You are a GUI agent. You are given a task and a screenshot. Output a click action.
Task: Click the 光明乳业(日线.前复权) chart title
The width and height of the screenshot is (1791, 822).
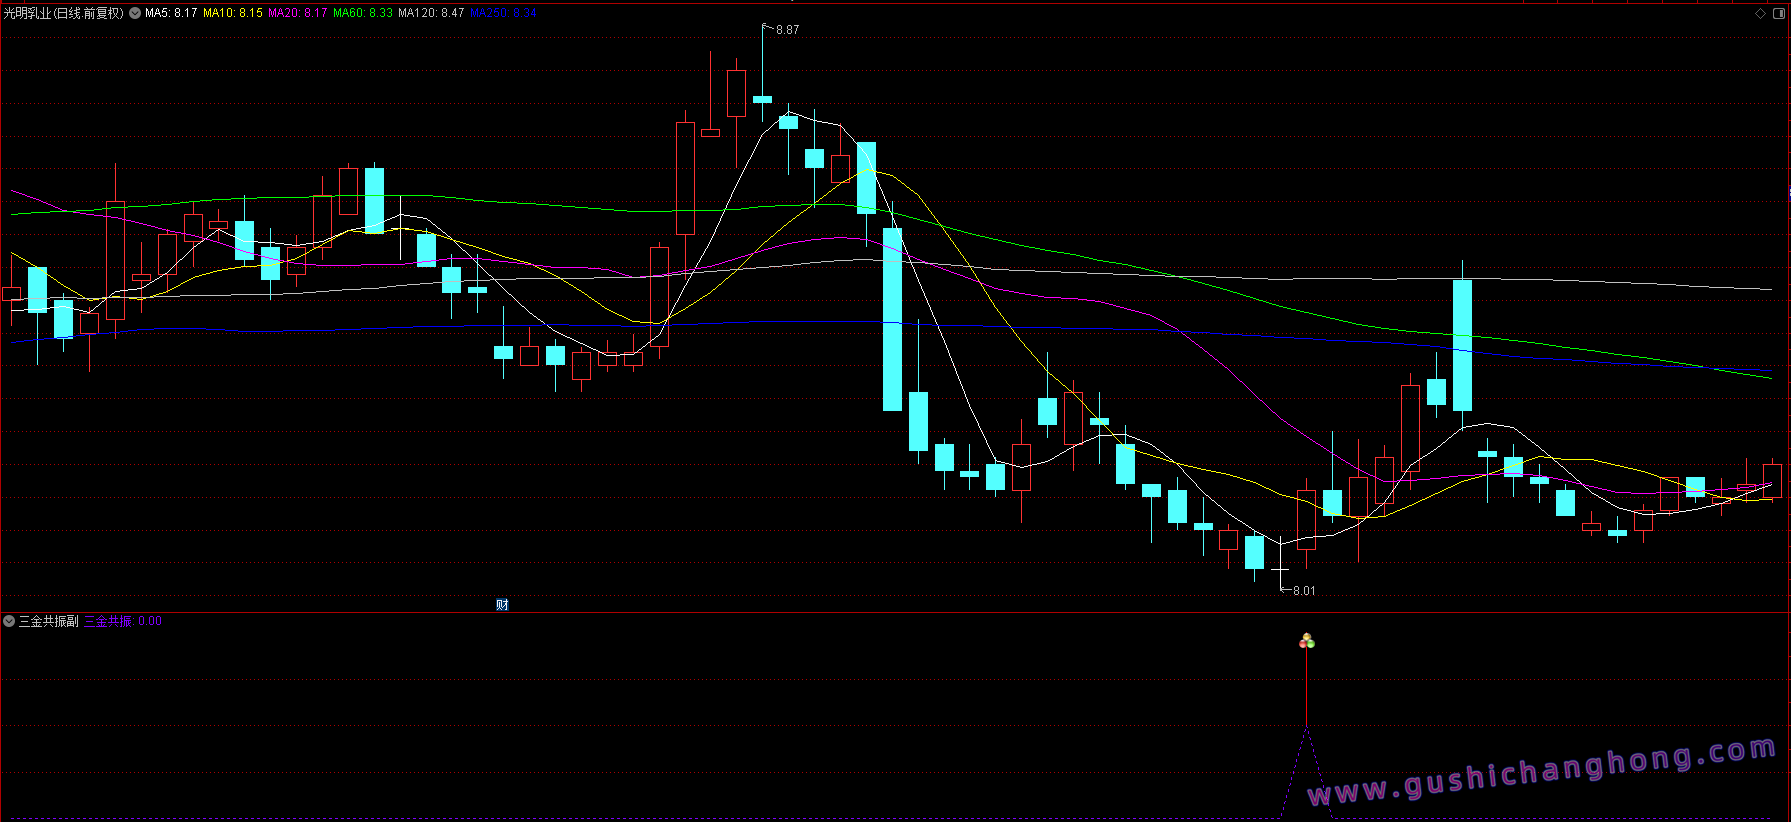click(64, 13)
